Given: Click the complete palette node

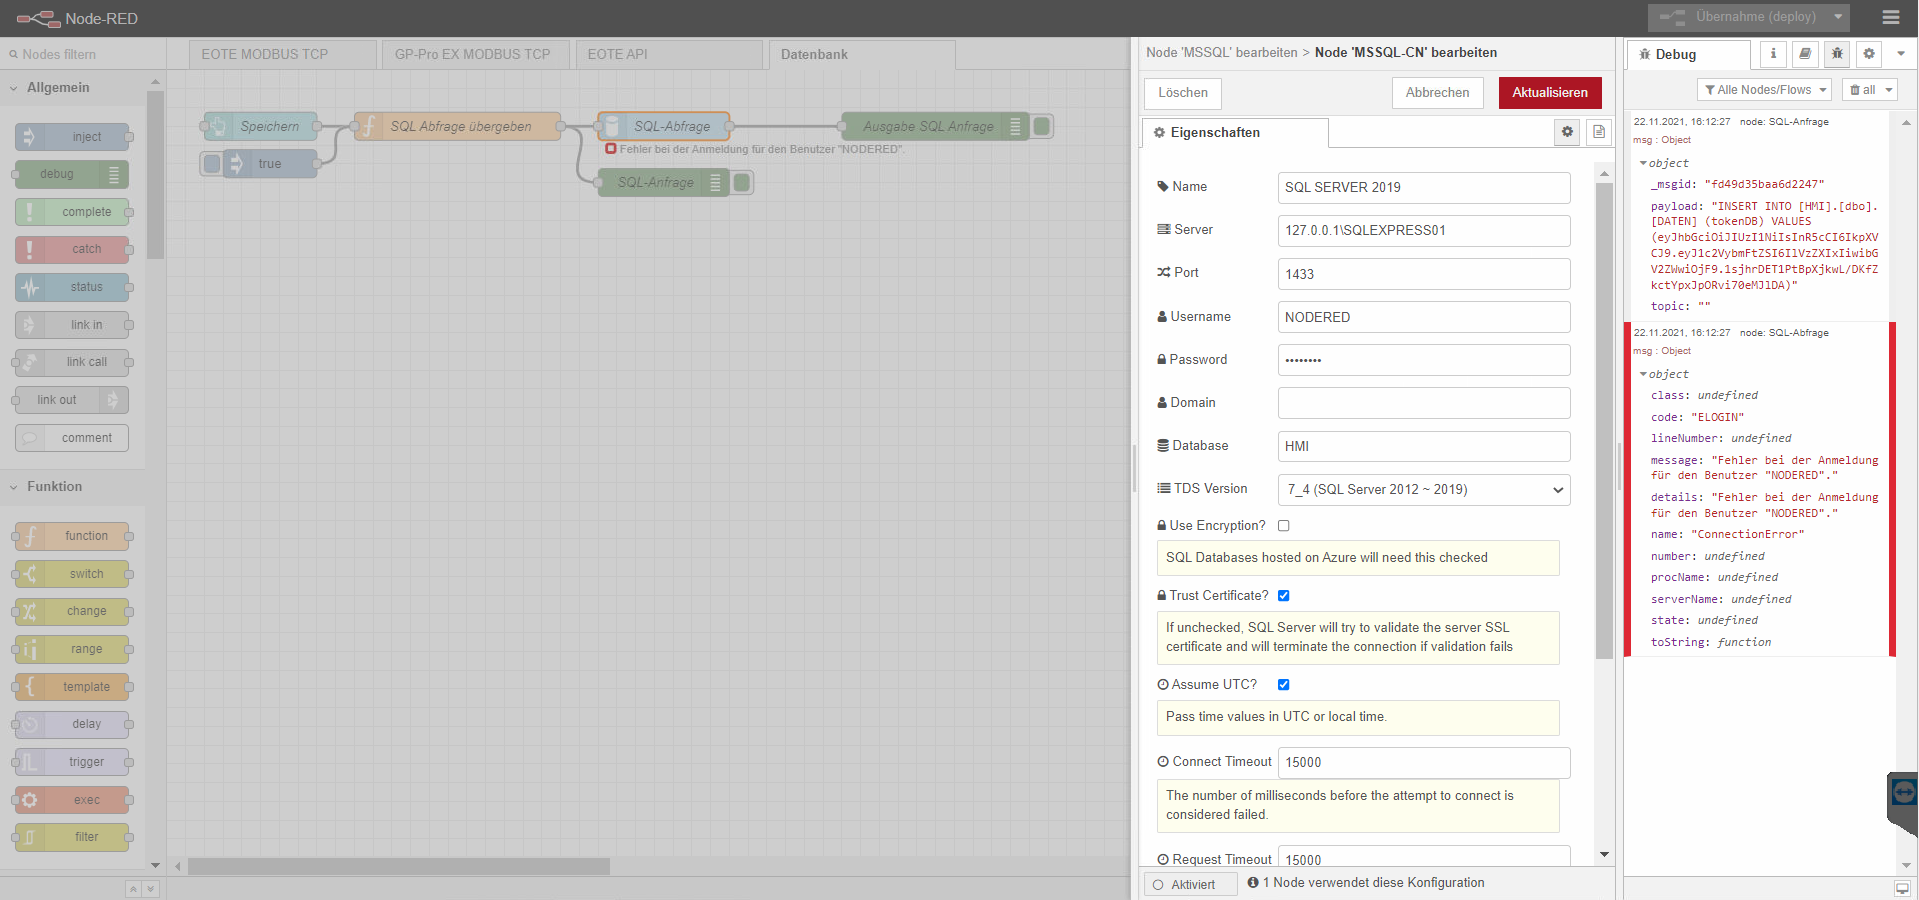Looking at the screenshot, I should (72, 212).
